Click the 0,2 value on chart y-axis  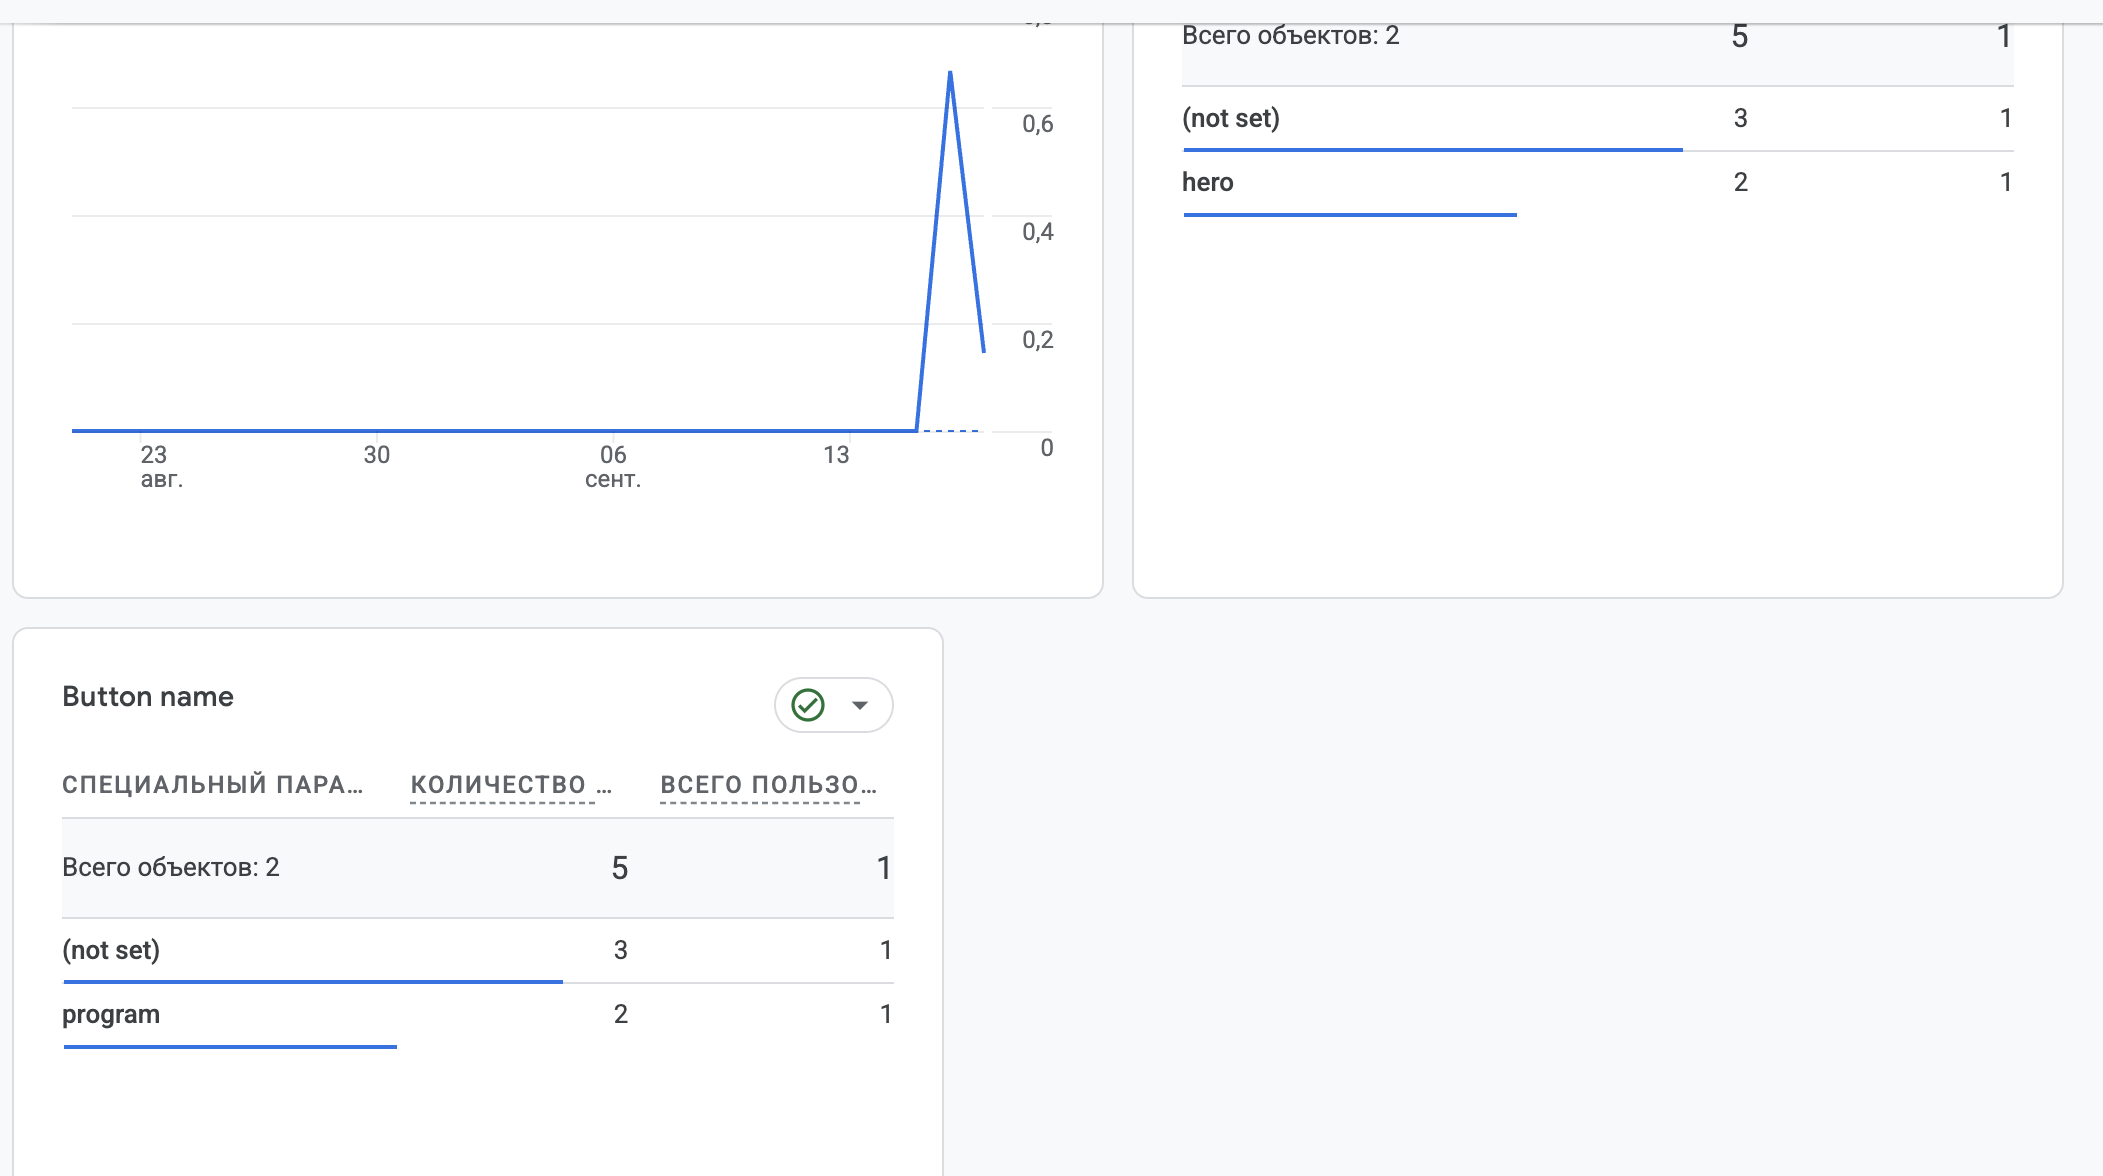(1038, 340)
